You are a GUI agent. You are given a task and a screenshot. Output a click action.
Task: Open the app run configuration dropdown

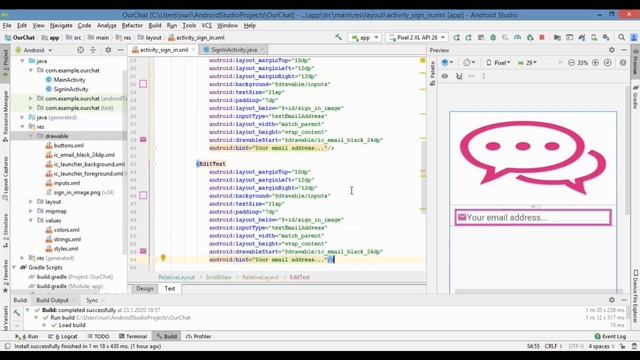click(x=365, y=38)
